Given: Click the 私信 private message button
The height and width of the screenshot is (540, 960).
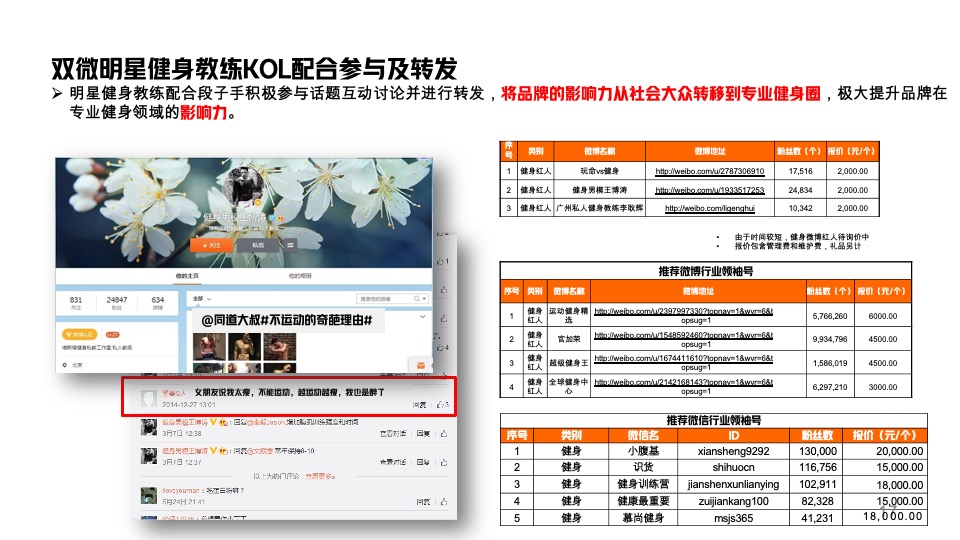Looking at the screenshot, I should pos(258,245).
